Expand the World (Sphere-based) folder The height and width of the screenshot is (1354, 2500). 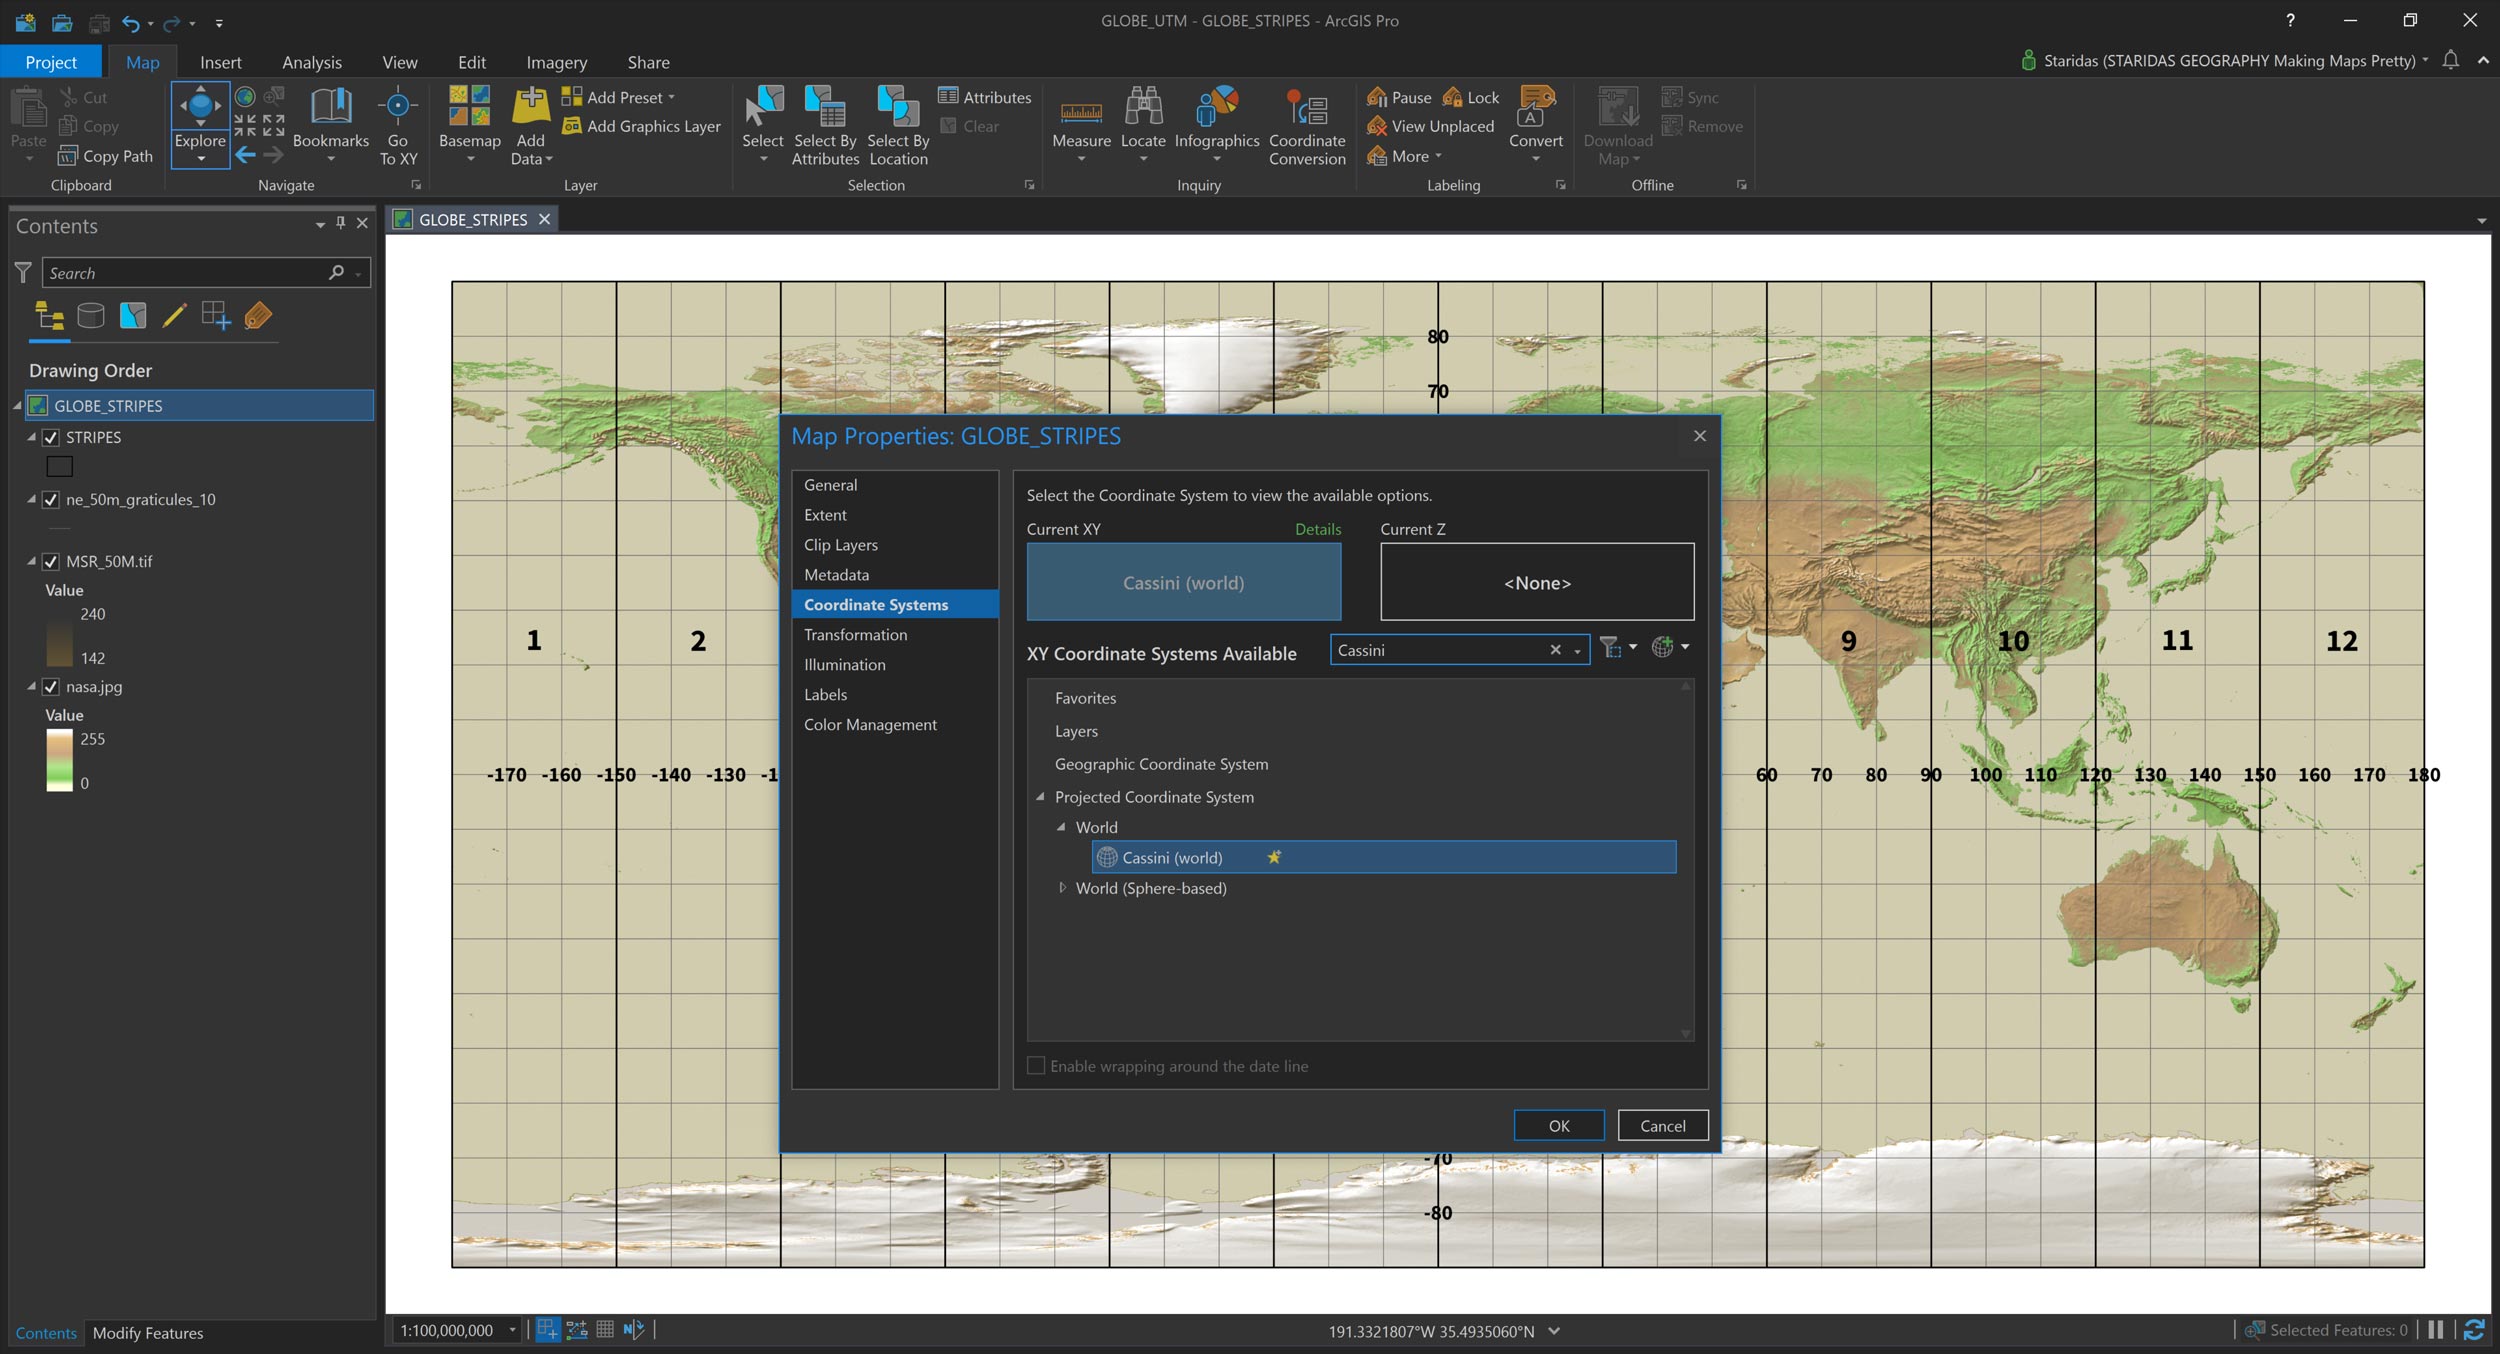[x=1062, y=887]
